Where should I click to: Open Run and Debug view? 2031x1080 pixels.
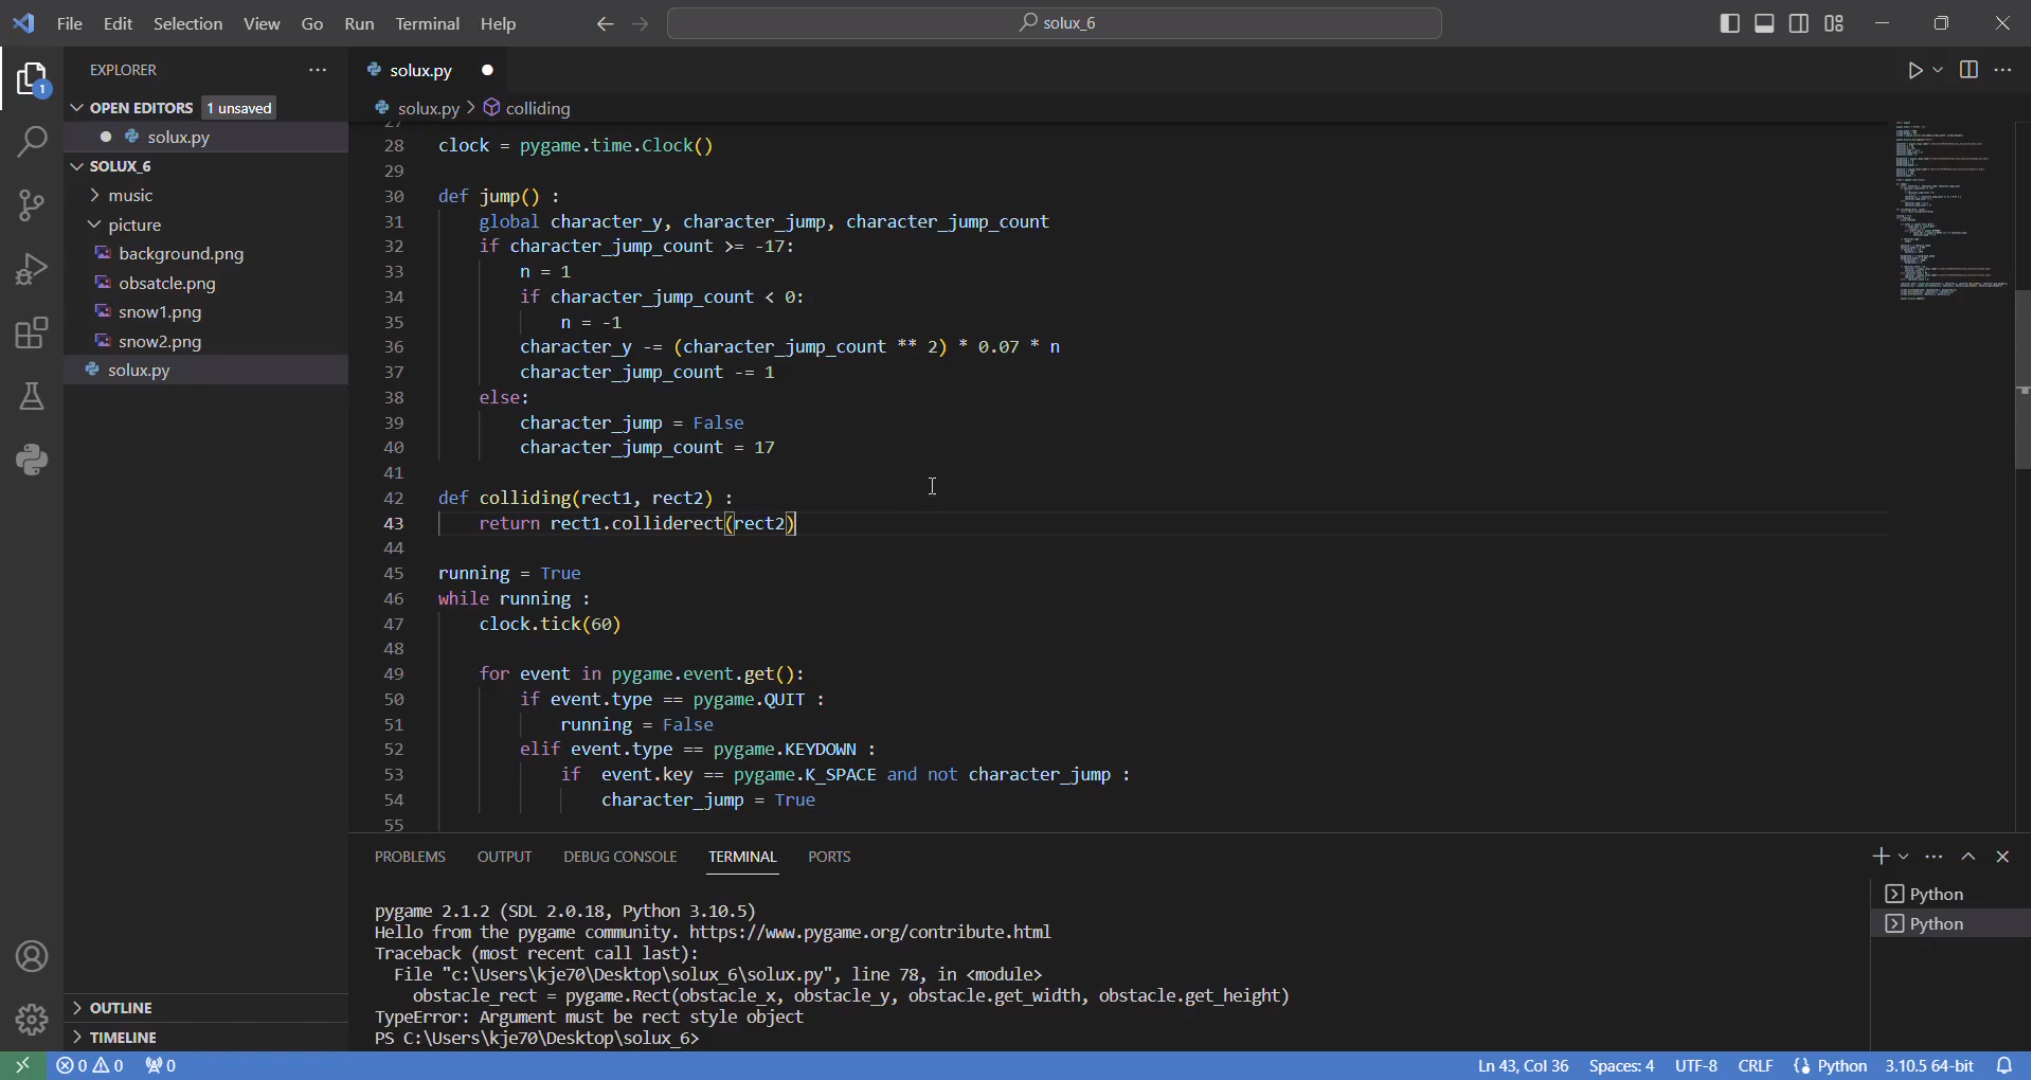(32, 268)
